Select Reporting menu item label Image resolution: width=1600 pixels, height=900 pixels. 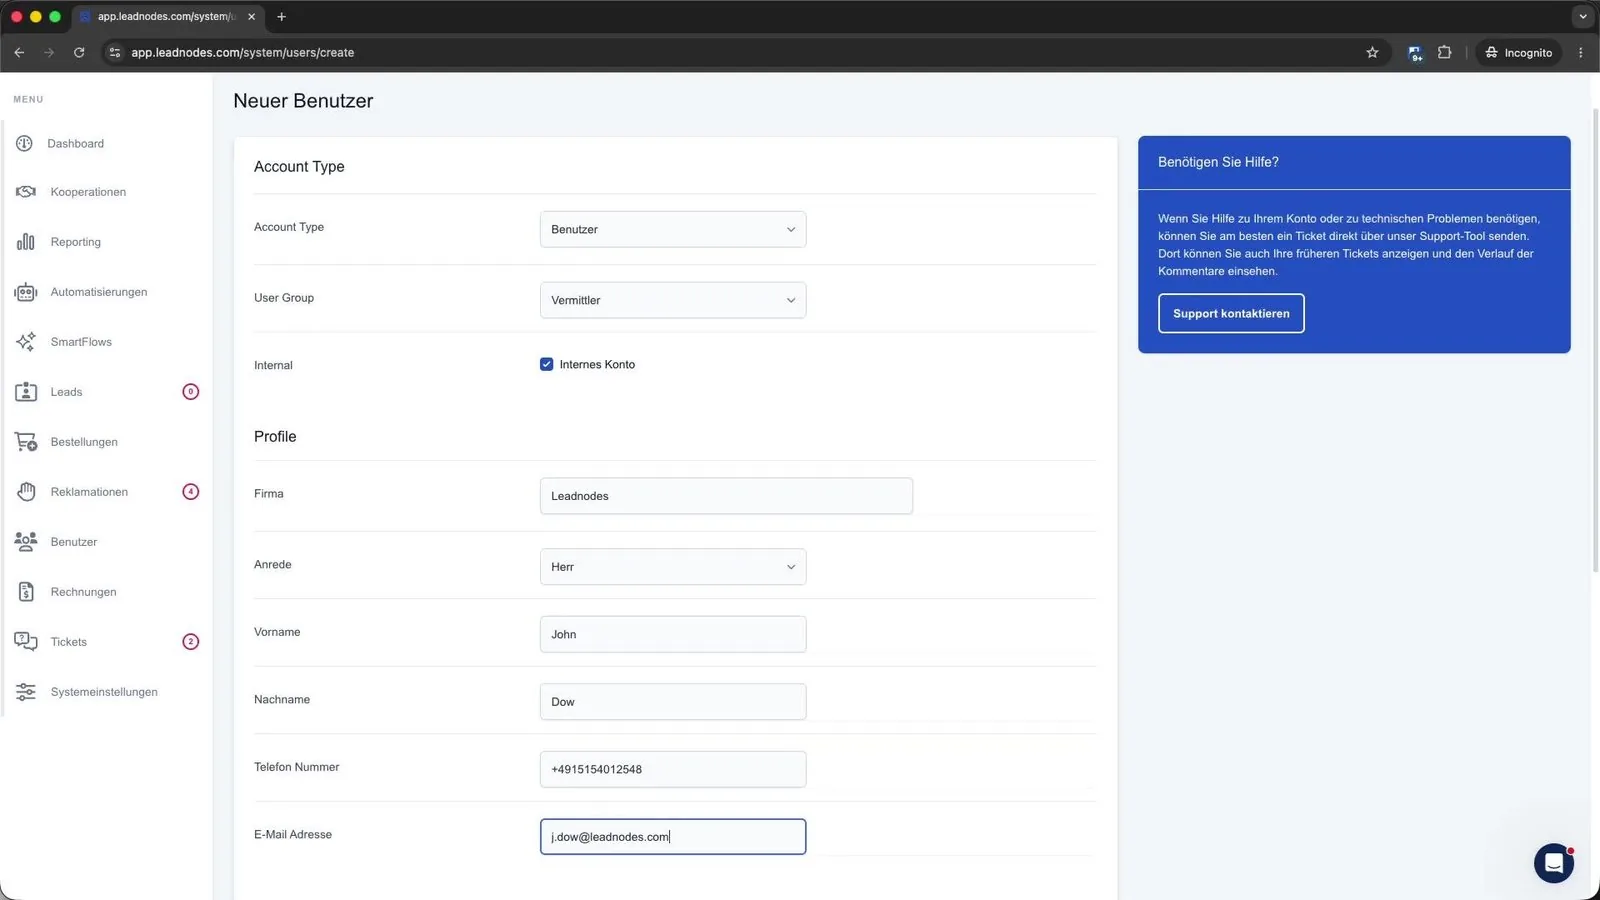click(76, 242)
